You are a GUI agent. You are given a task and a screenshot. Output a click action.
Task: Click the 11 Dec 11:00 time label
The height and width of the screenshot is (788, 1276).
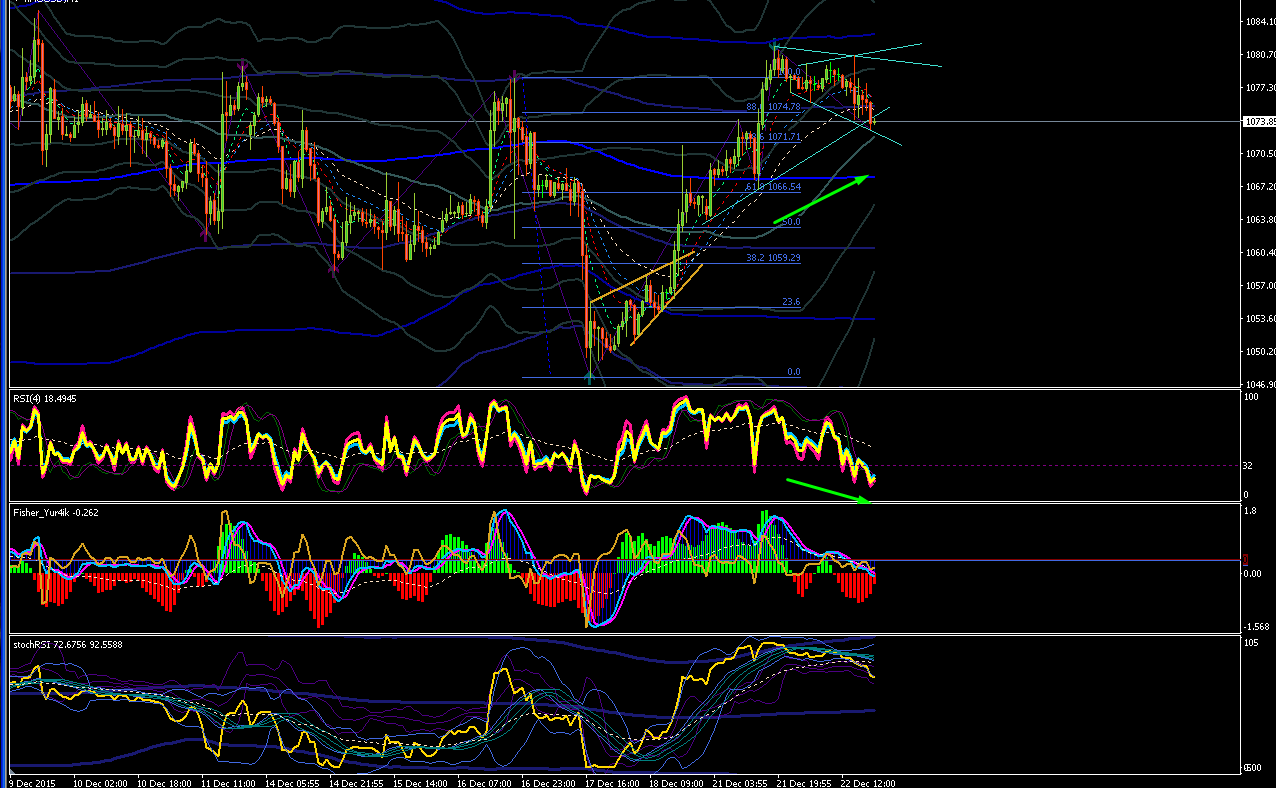click(x=228, y=783)
